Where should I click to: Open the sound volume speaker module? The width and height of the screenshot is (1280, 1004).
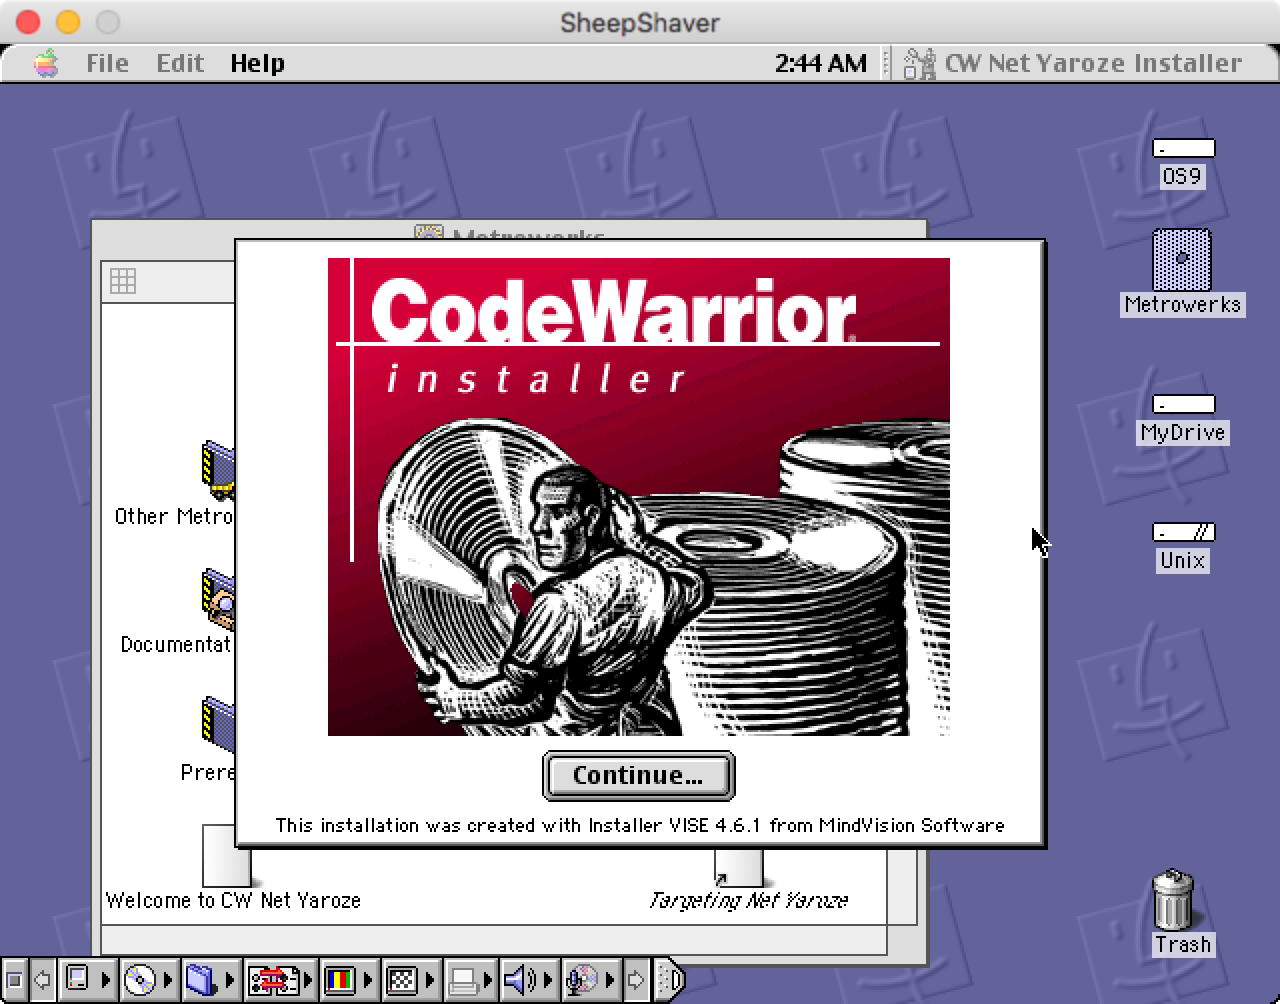tap(528, 980)
